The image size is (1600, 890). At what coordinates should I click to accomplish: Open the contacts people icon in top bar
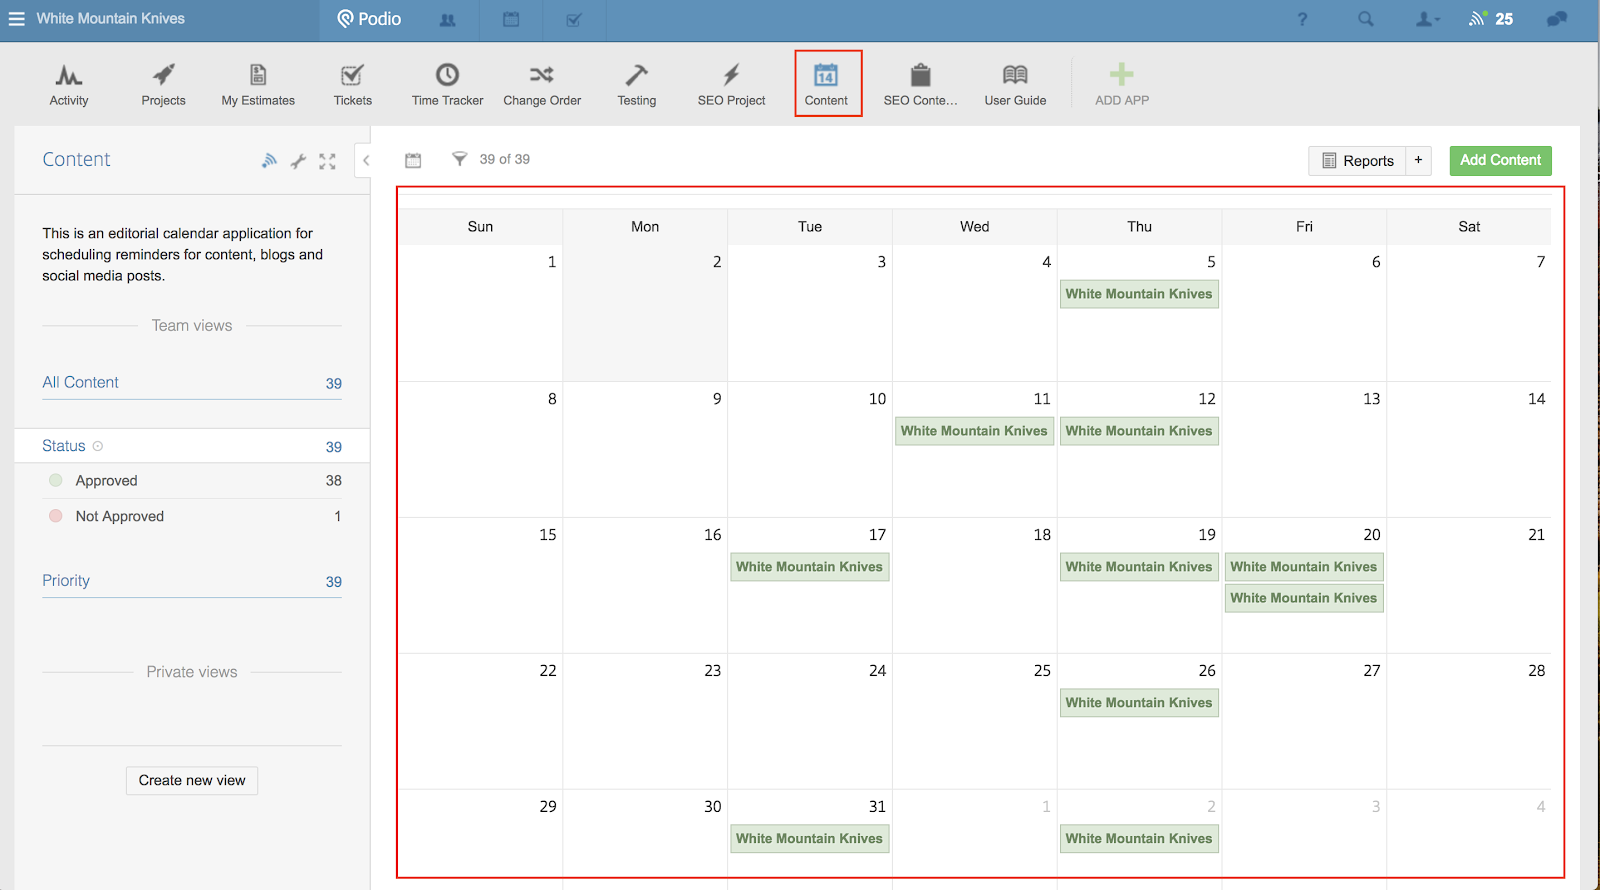pyautogui.click(x=447, y=20)
